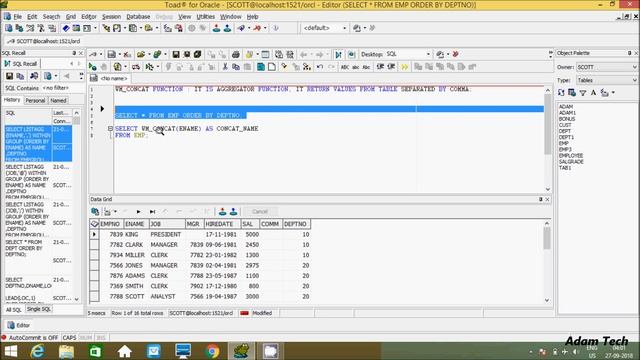This screenshot has width=640, height=360.
Task: Select the All SQL tab
Action: pos(13,310)
